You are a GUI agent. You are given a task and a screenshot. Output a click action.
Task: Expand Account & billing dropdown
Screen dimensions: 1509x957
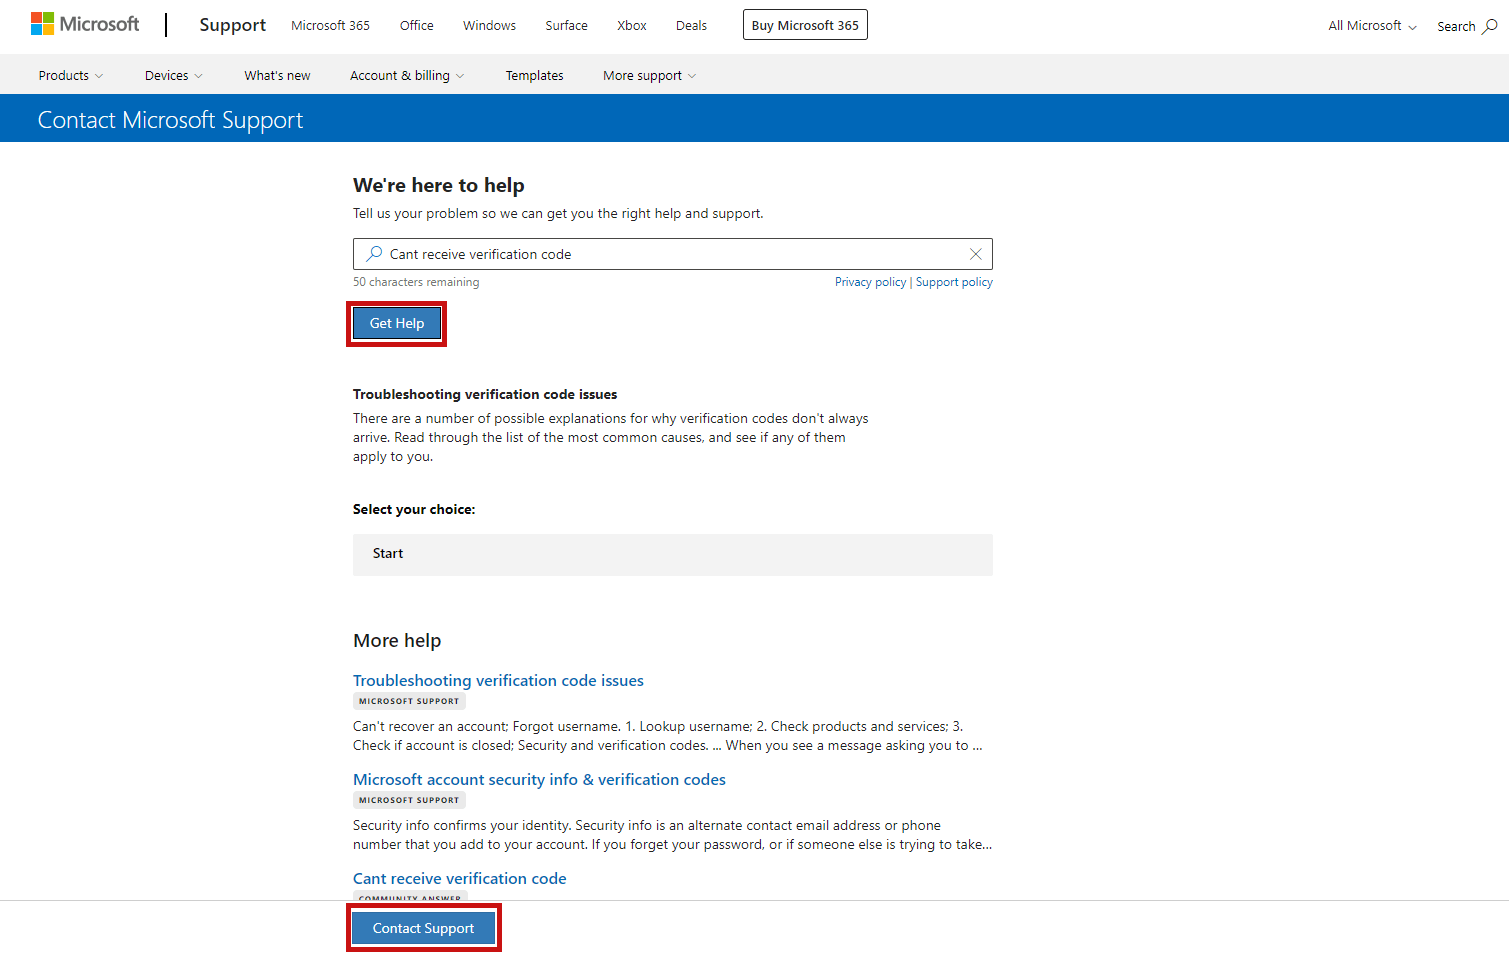[x=407, y=75]
